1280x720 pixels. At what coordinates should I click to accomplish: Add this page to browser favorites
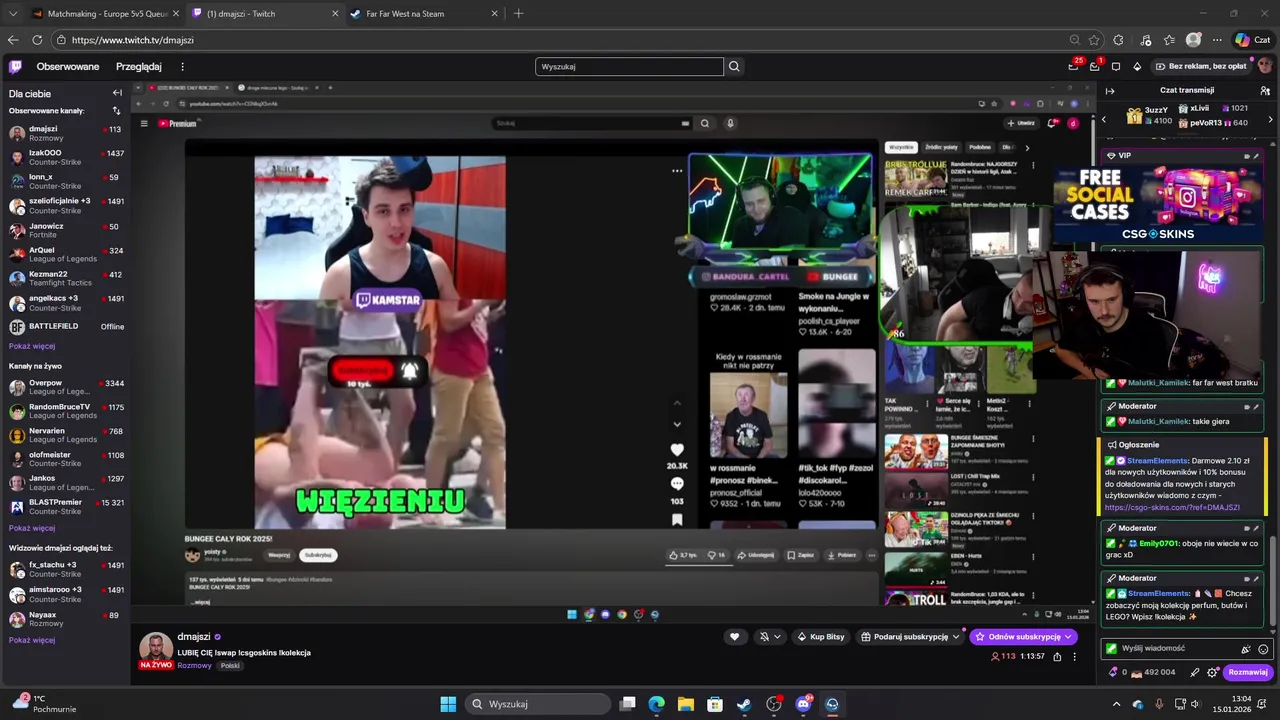(x=1094, y=40)
